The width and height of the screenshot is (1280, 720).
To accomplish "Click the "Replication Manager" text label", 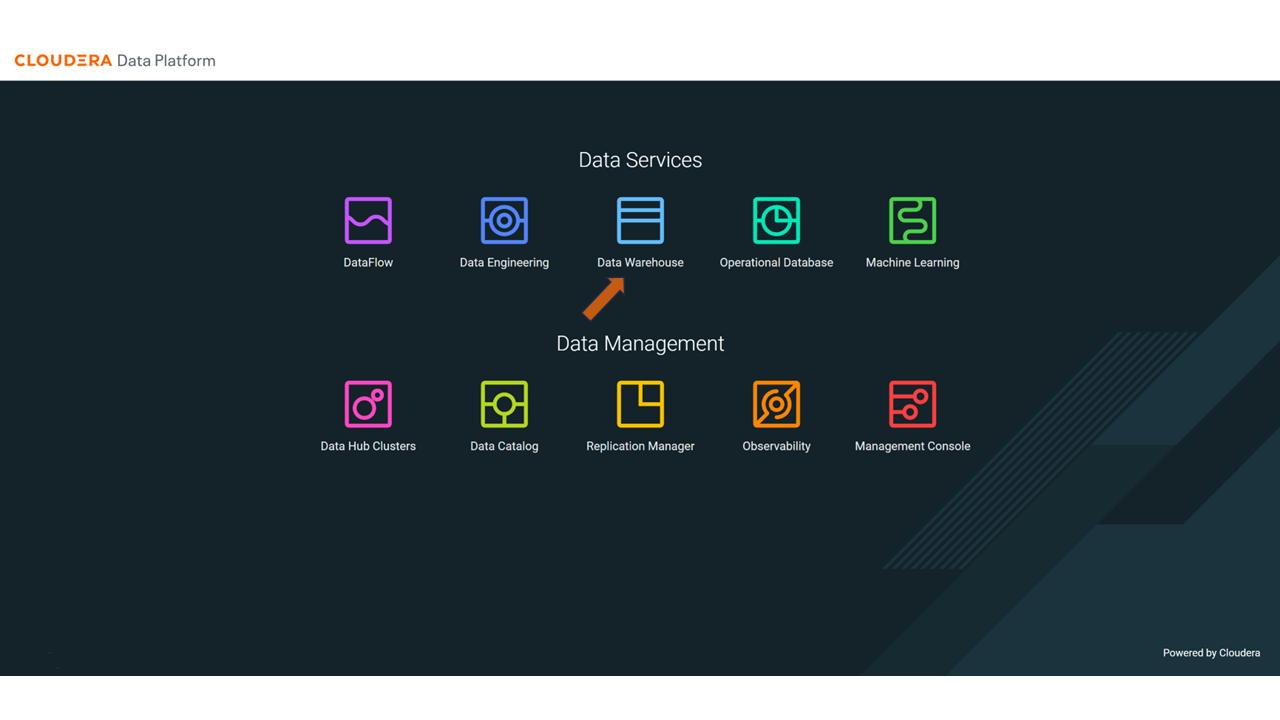I will pos(640,447).
